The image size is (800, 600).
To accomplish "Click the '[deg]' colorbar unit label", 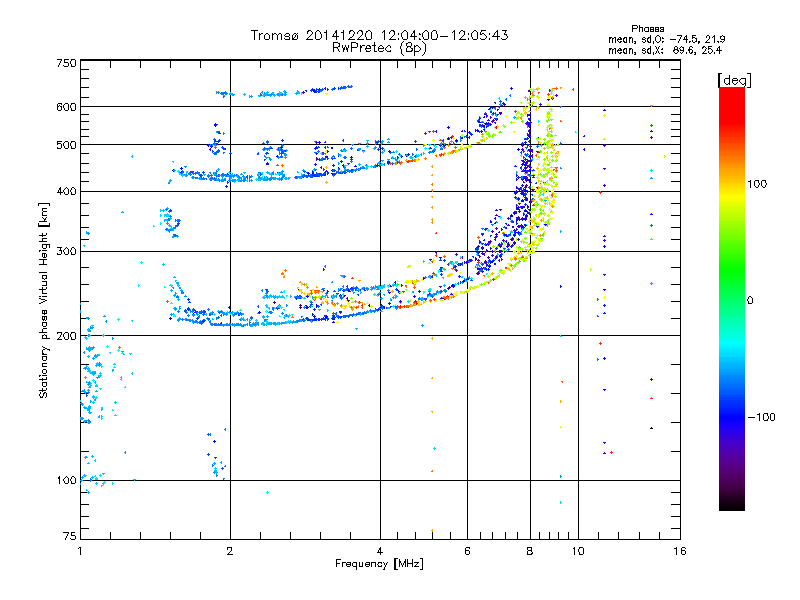I will (734, 80).
